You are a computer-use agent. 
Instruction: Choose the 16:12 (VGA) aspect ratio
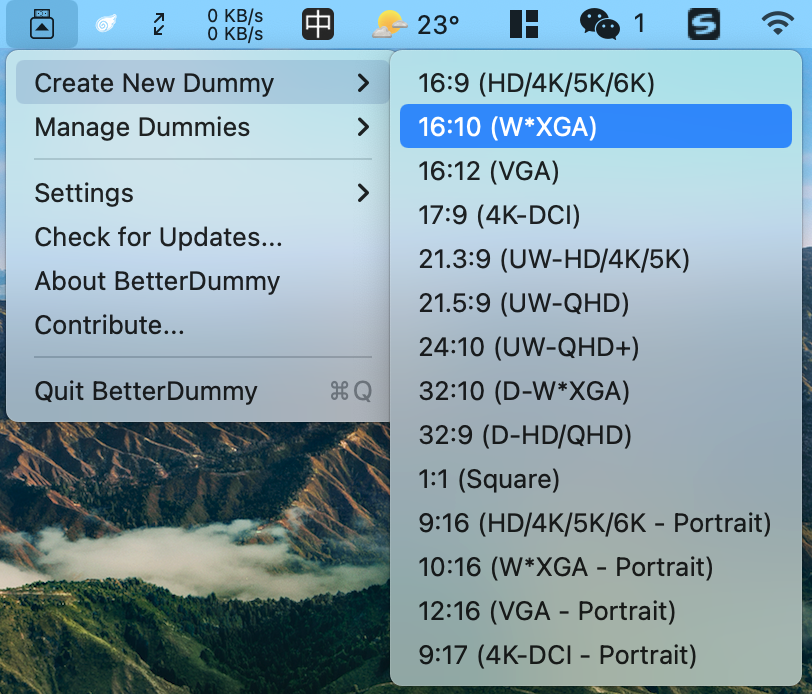[596, 171]
